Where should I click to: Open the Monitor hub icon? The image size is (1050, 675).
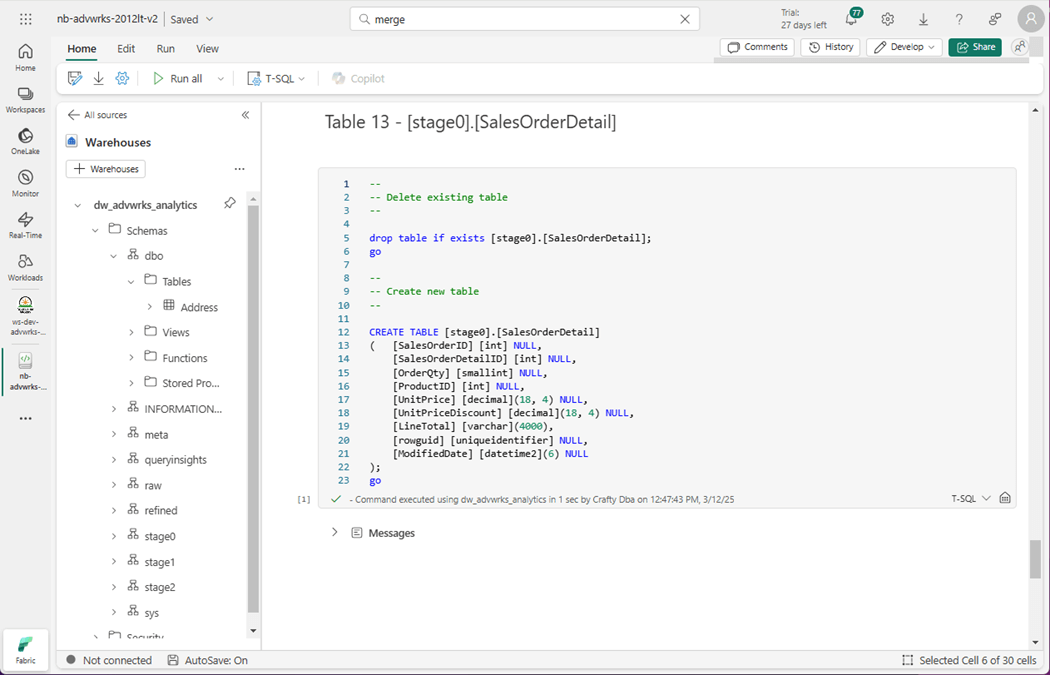(25, 183)
